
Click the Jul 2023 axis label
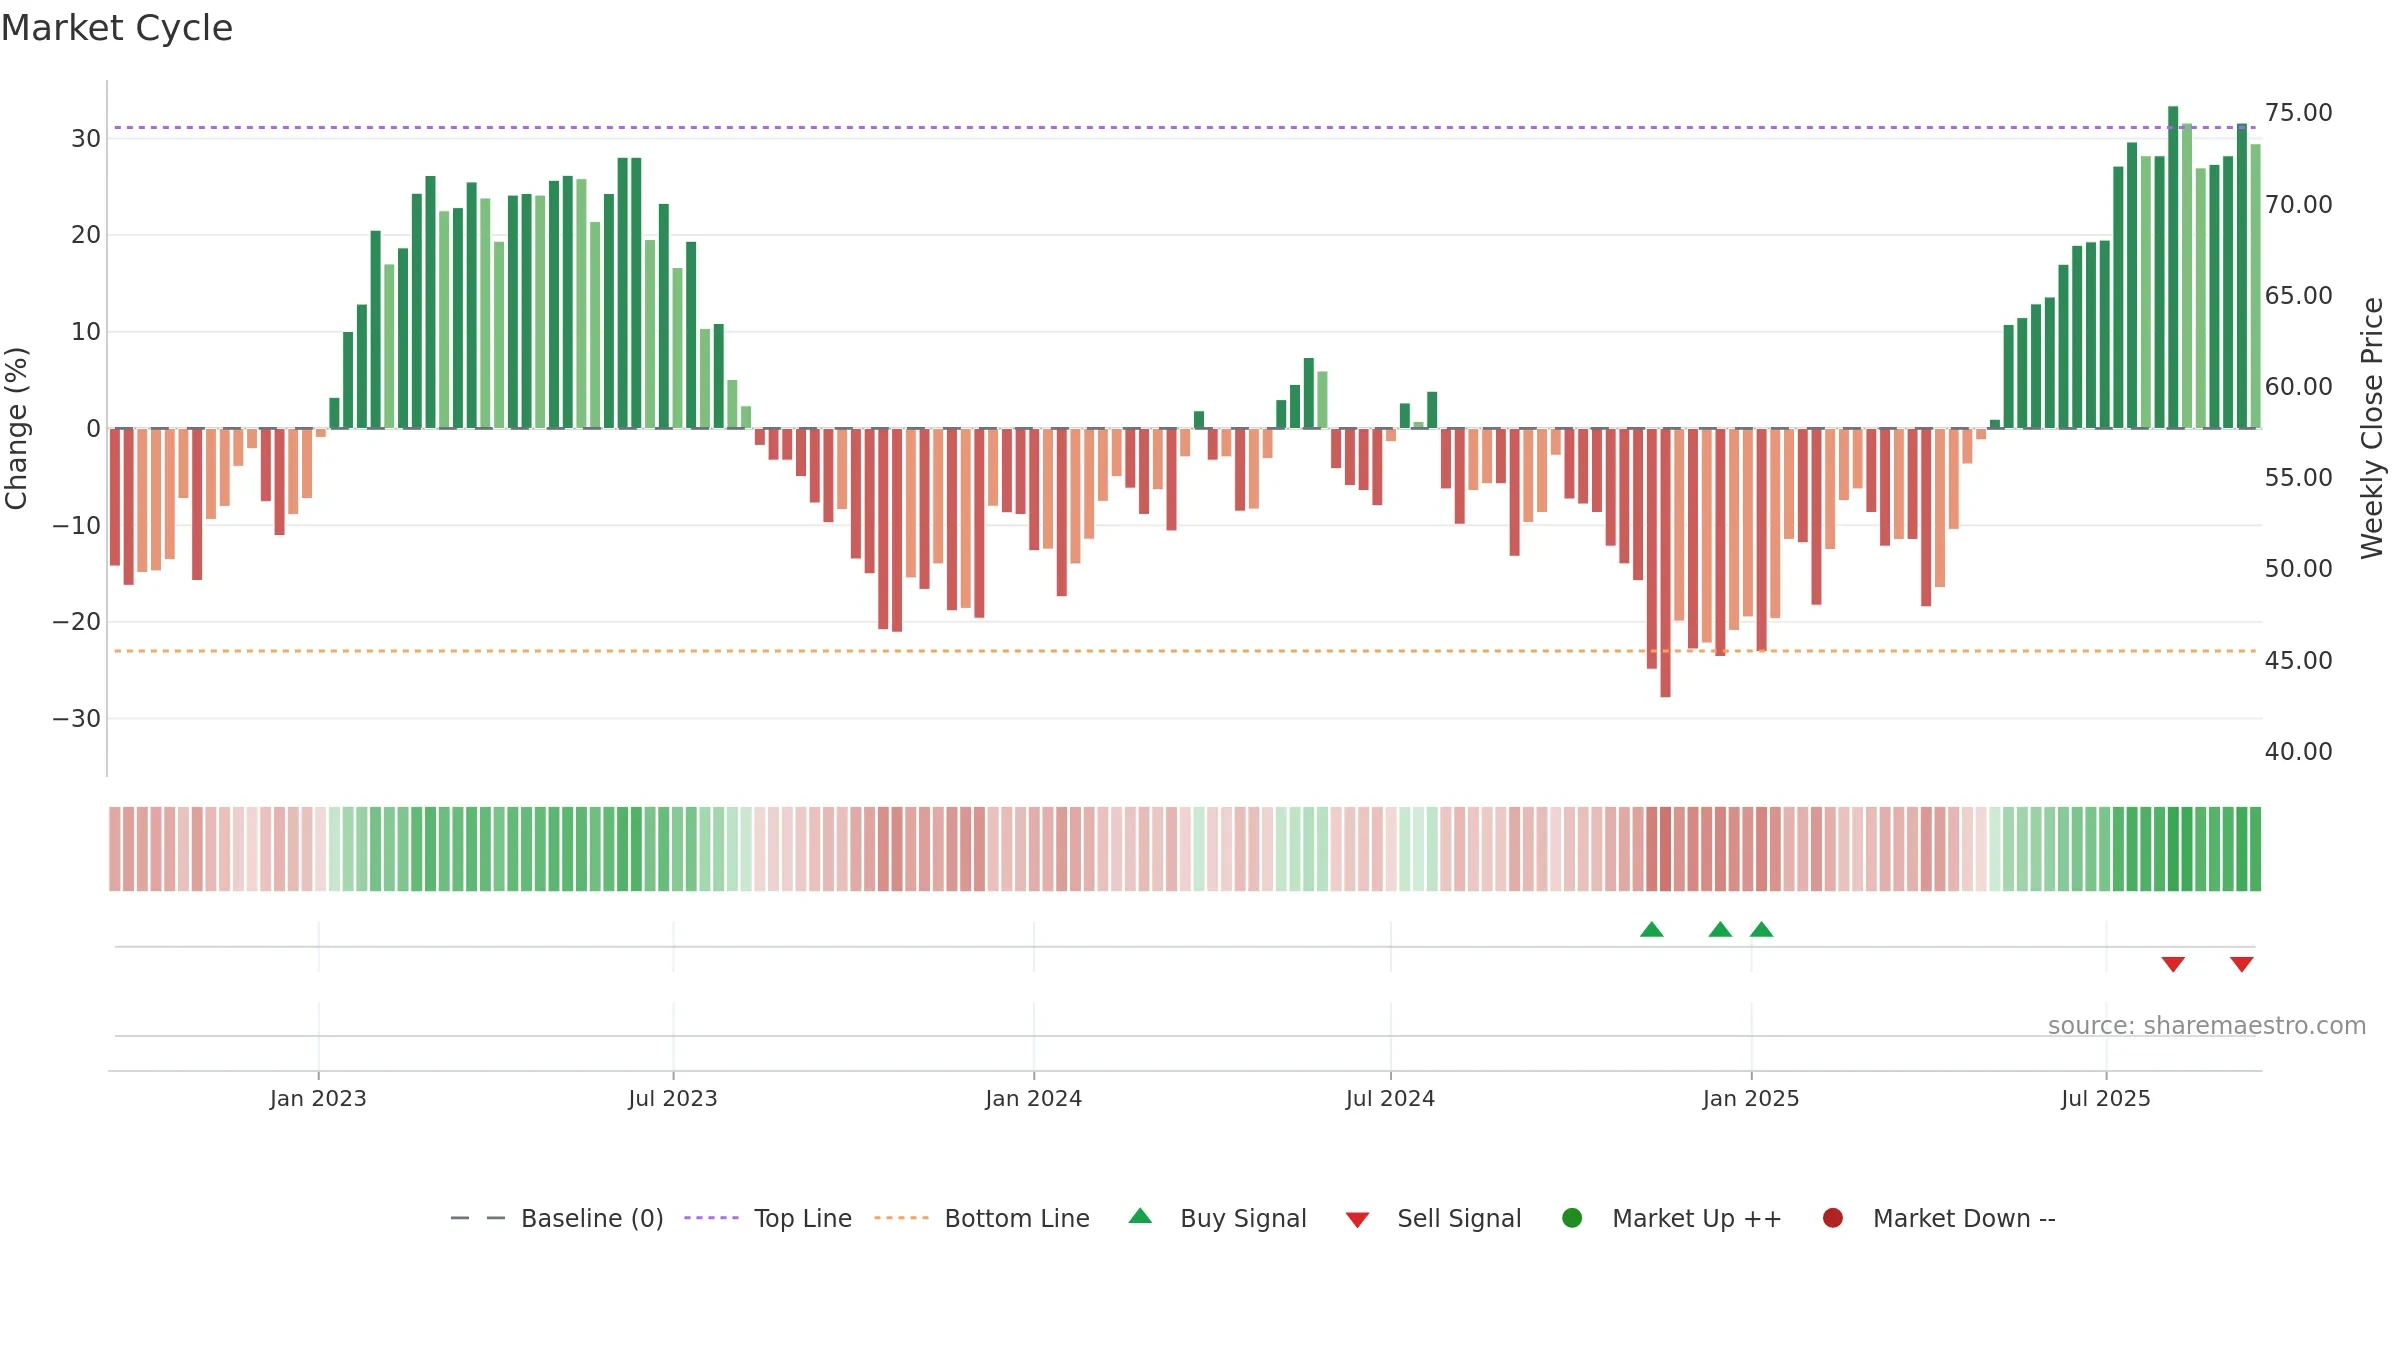tap(673, 1098)
